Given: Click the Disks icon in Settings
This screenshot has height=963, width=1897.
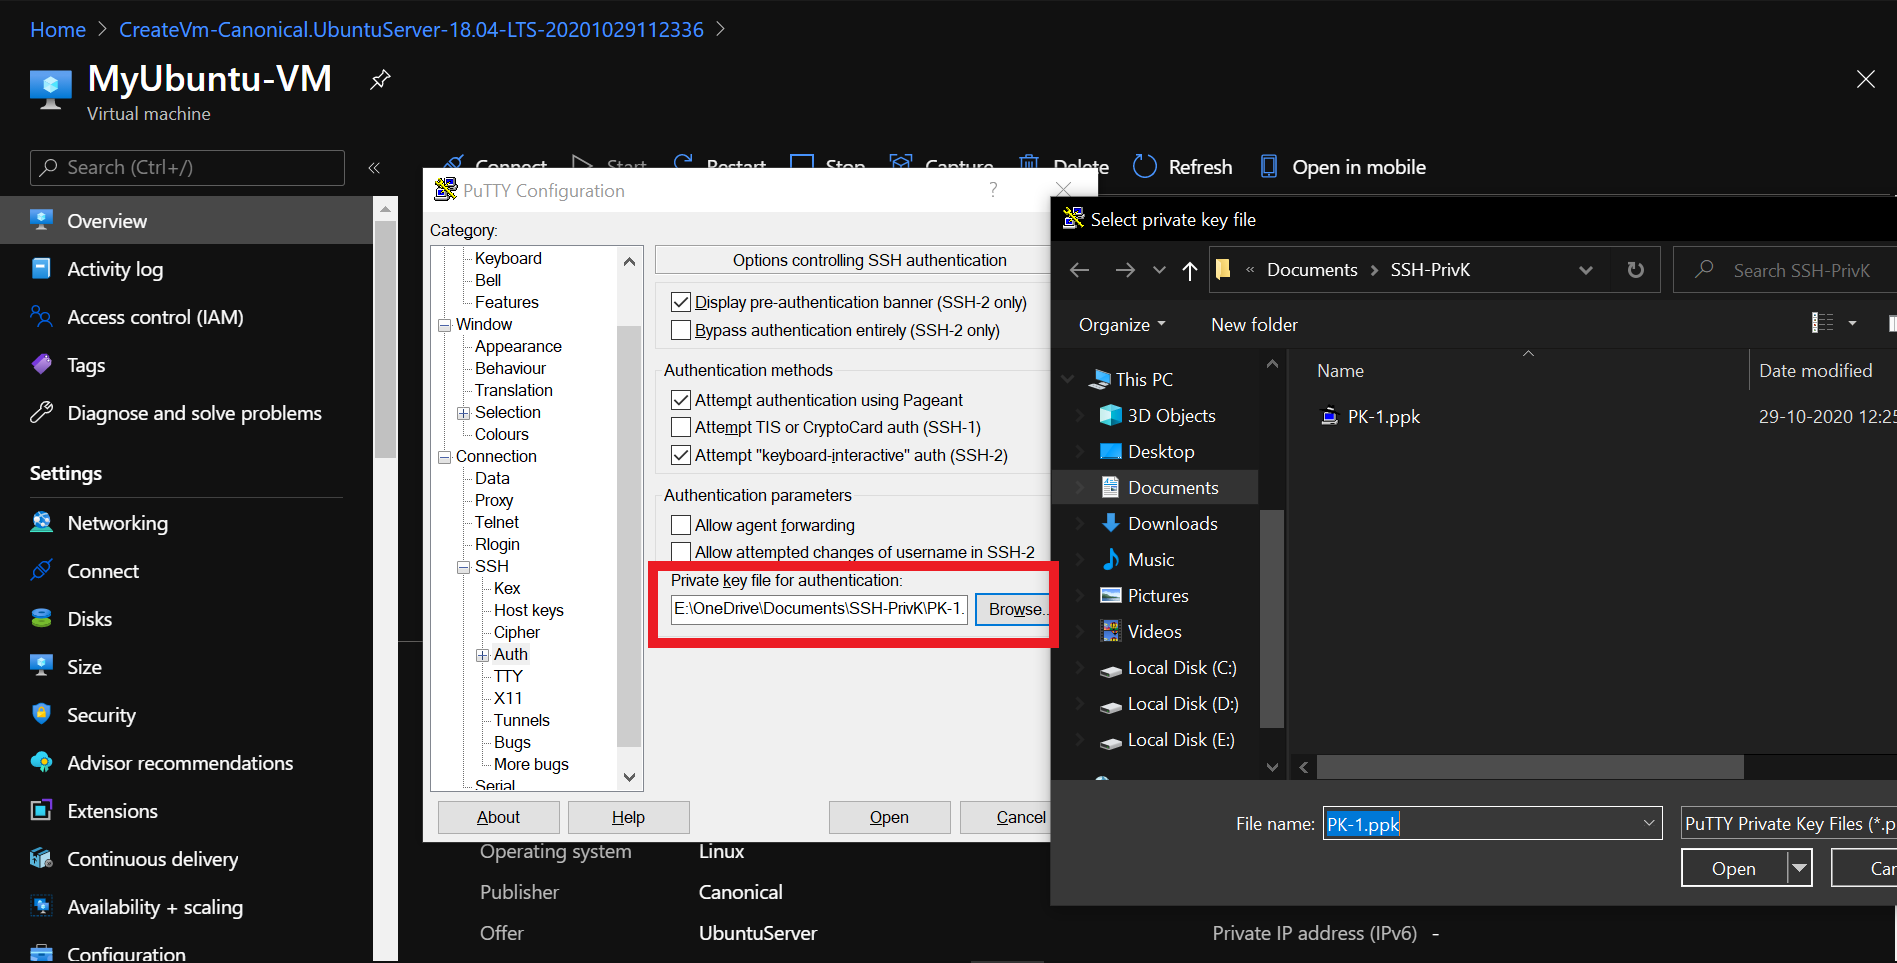Looking at the screenshot, I should [41, 618].
